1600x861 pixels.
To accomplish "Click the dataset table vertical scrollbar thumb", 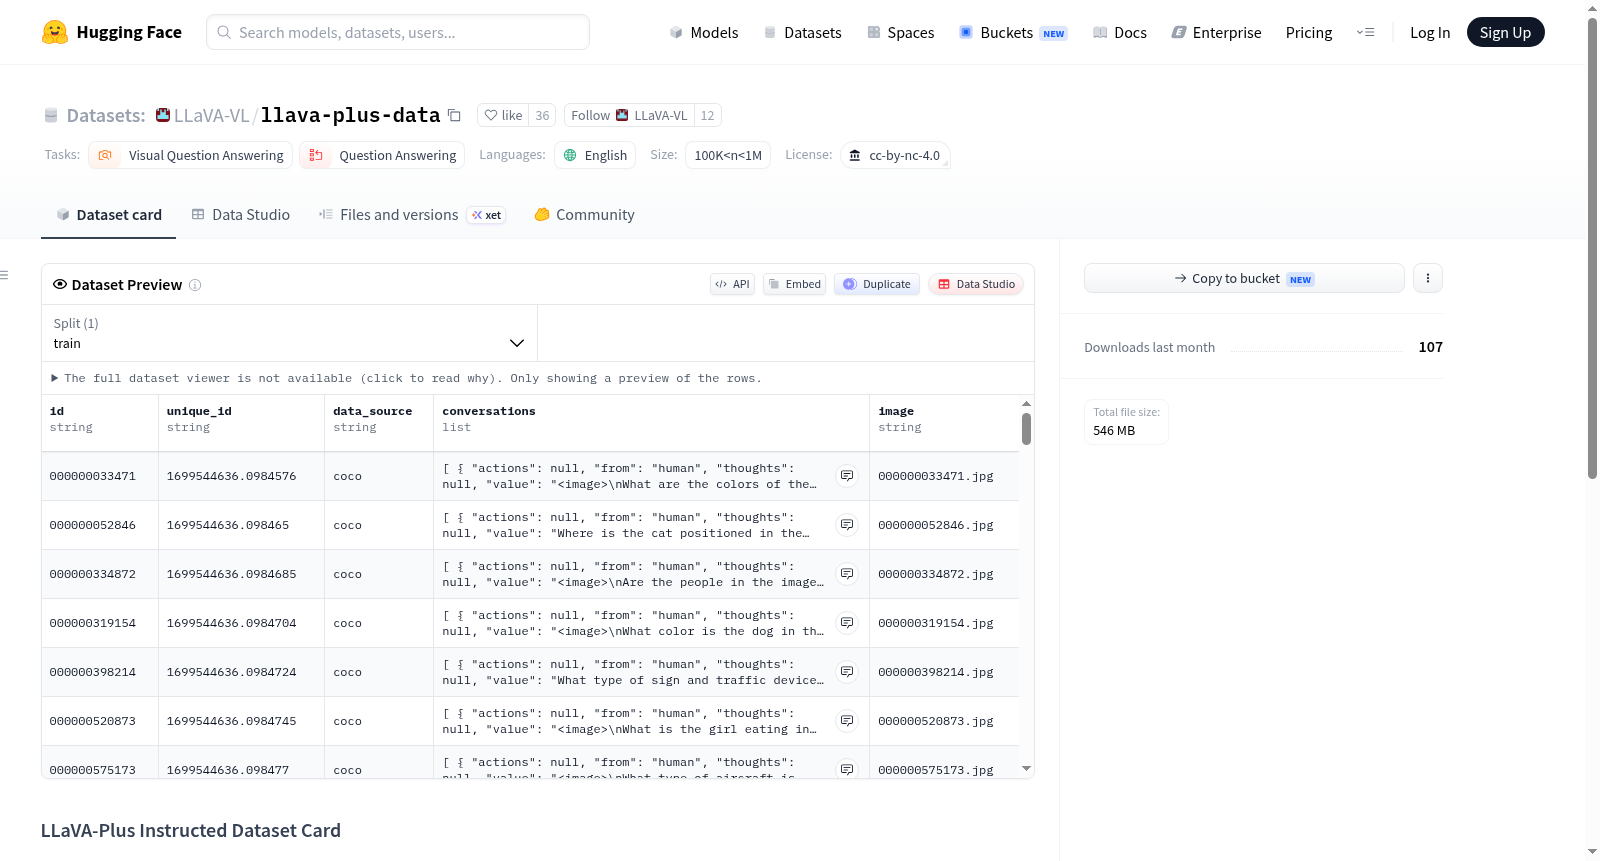I will click(1026, 429).
